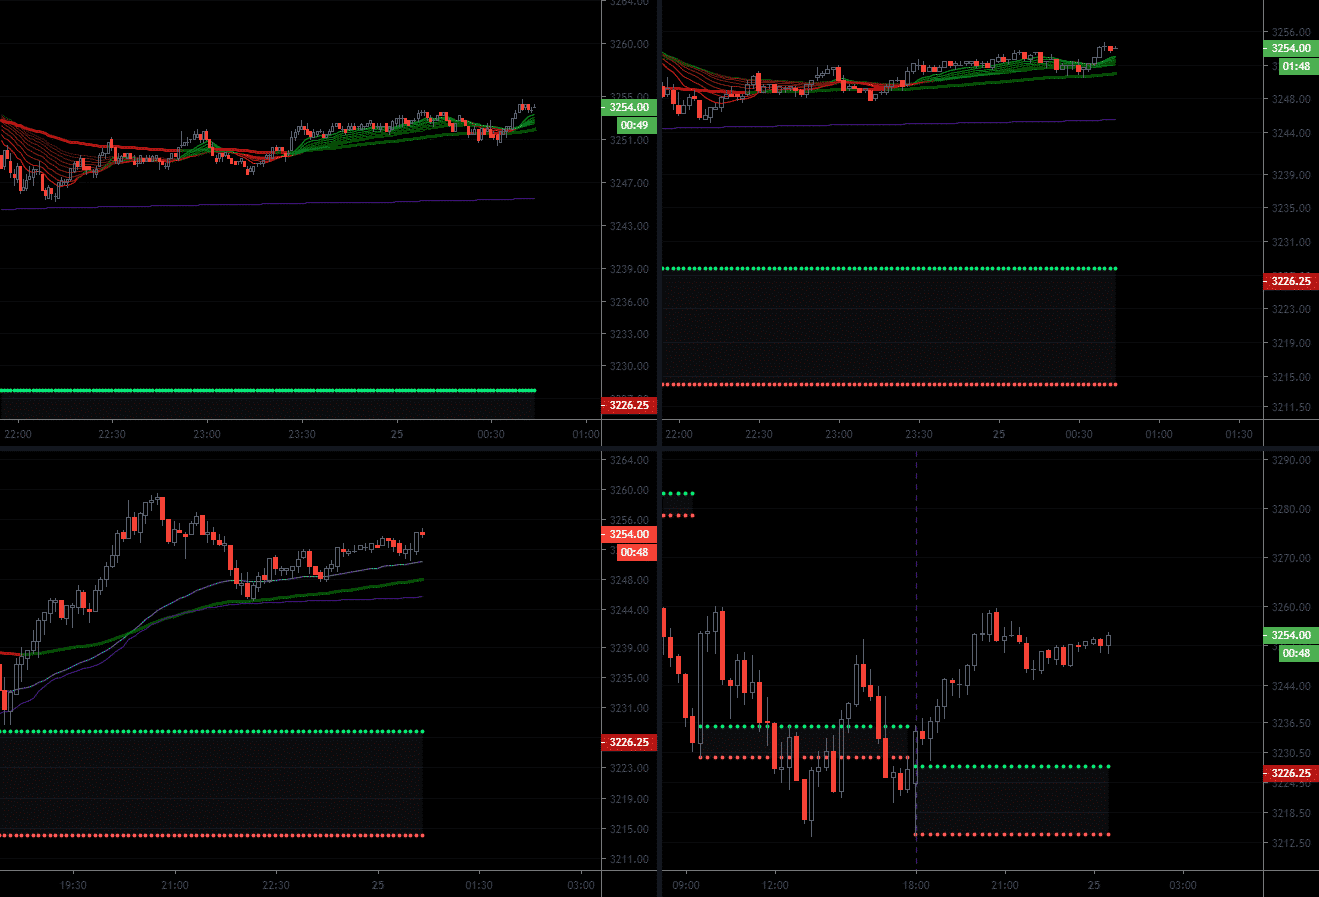Click the 21:00 label in bottom-left chart

tap(175, 885)
